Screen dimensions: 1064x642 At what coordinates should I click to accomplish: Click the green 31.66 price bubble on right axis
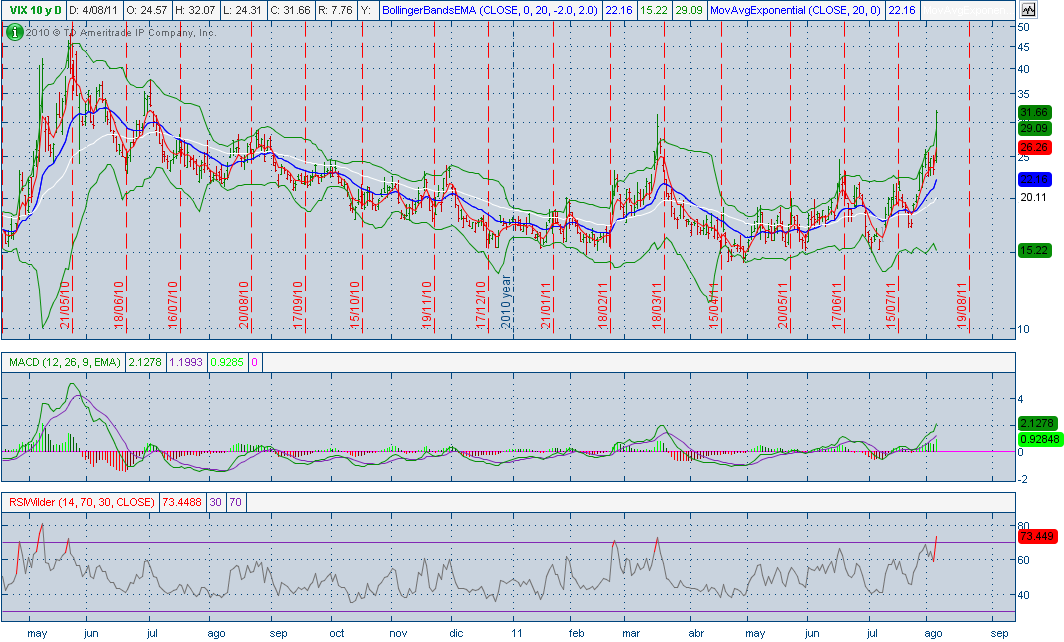tap(1034, 112)
